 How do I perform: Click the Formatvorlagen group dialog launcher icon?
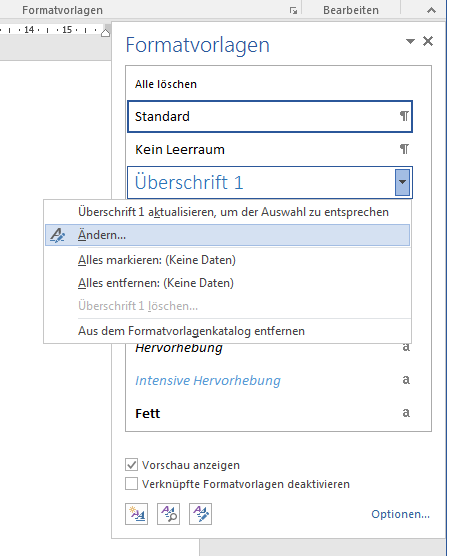pos(293,10)
